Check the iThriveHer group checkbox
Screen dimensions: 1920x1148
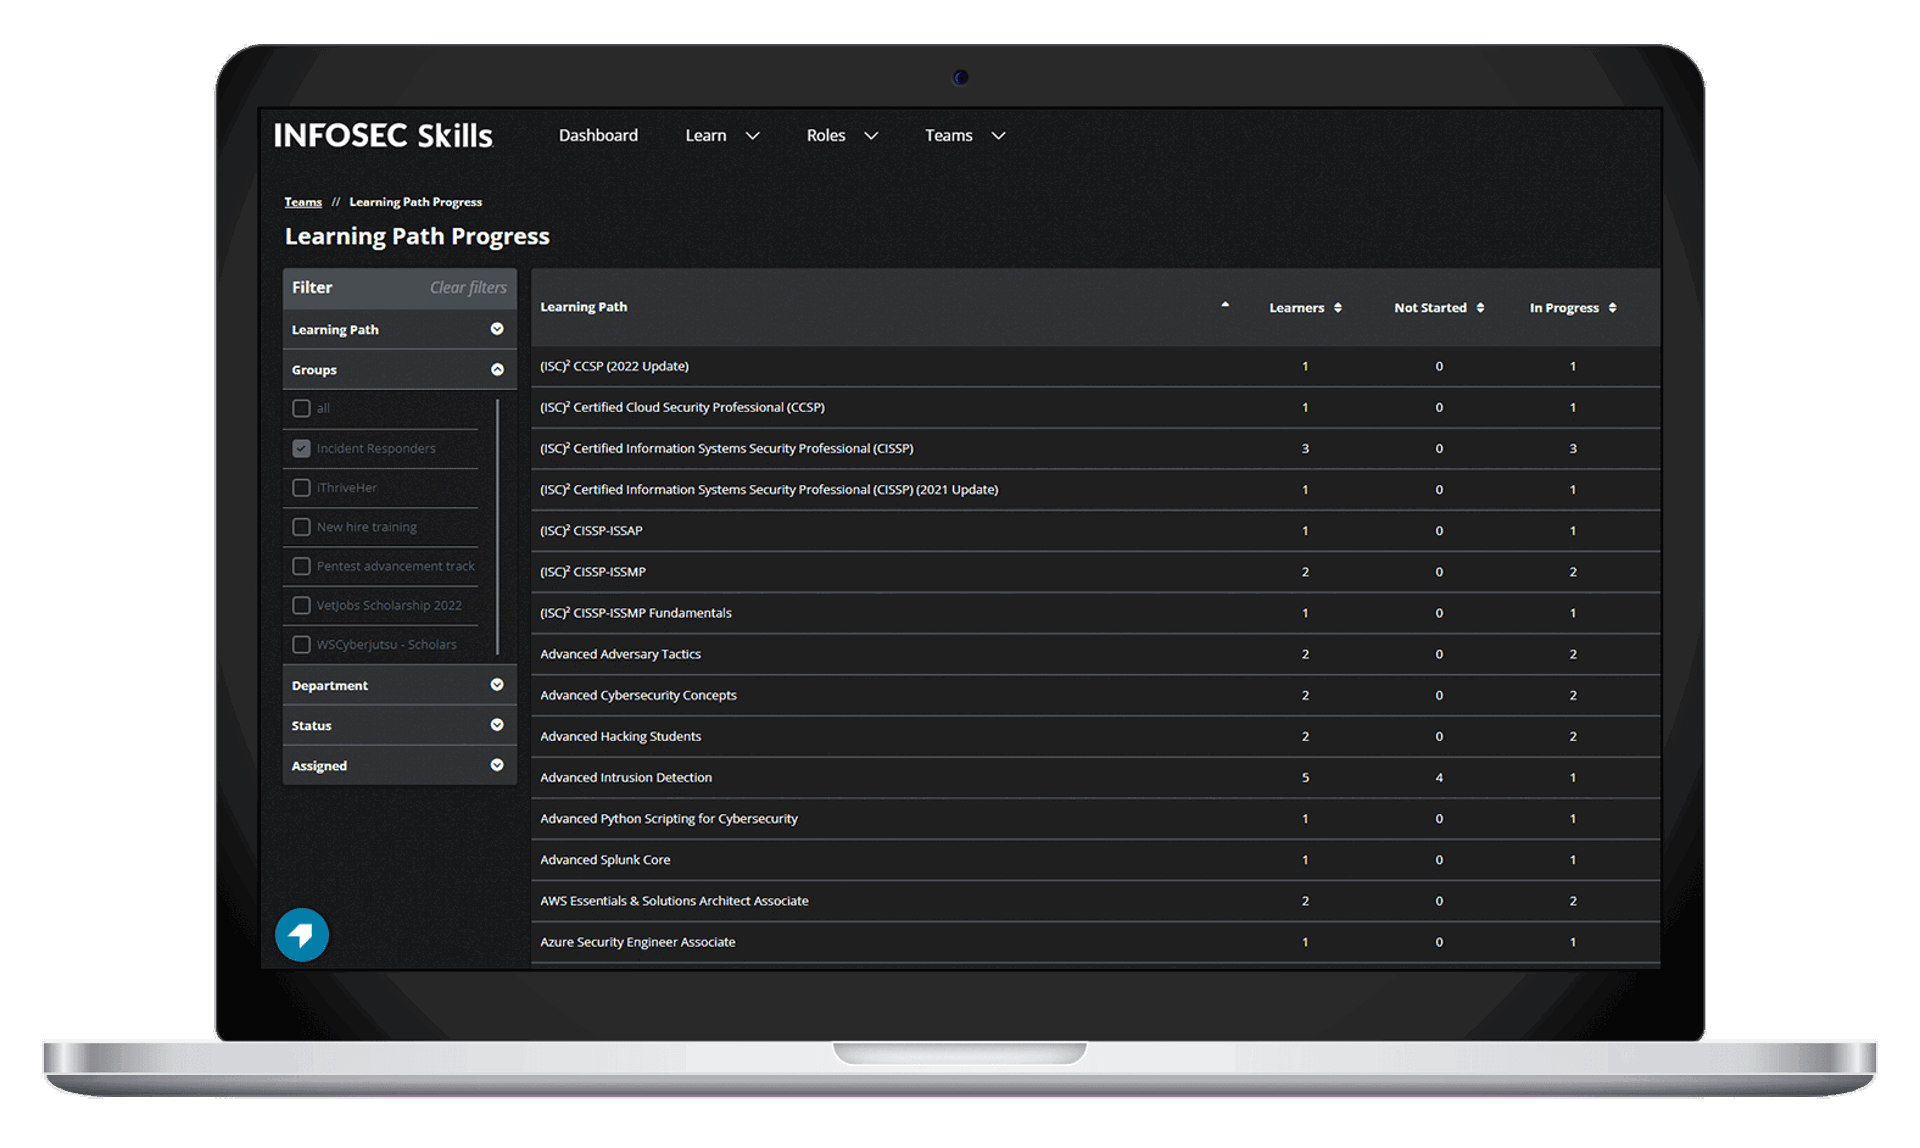click(x=301, y=488)
